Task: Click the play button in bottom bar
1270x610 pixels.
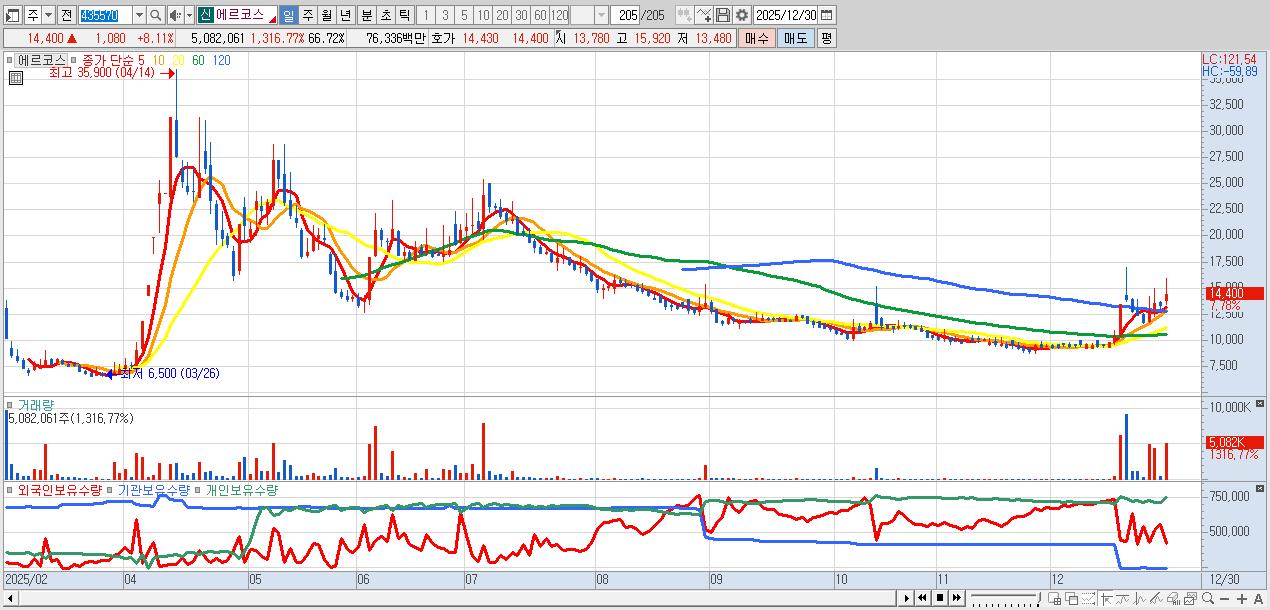Action: click(x=907, y=598)
